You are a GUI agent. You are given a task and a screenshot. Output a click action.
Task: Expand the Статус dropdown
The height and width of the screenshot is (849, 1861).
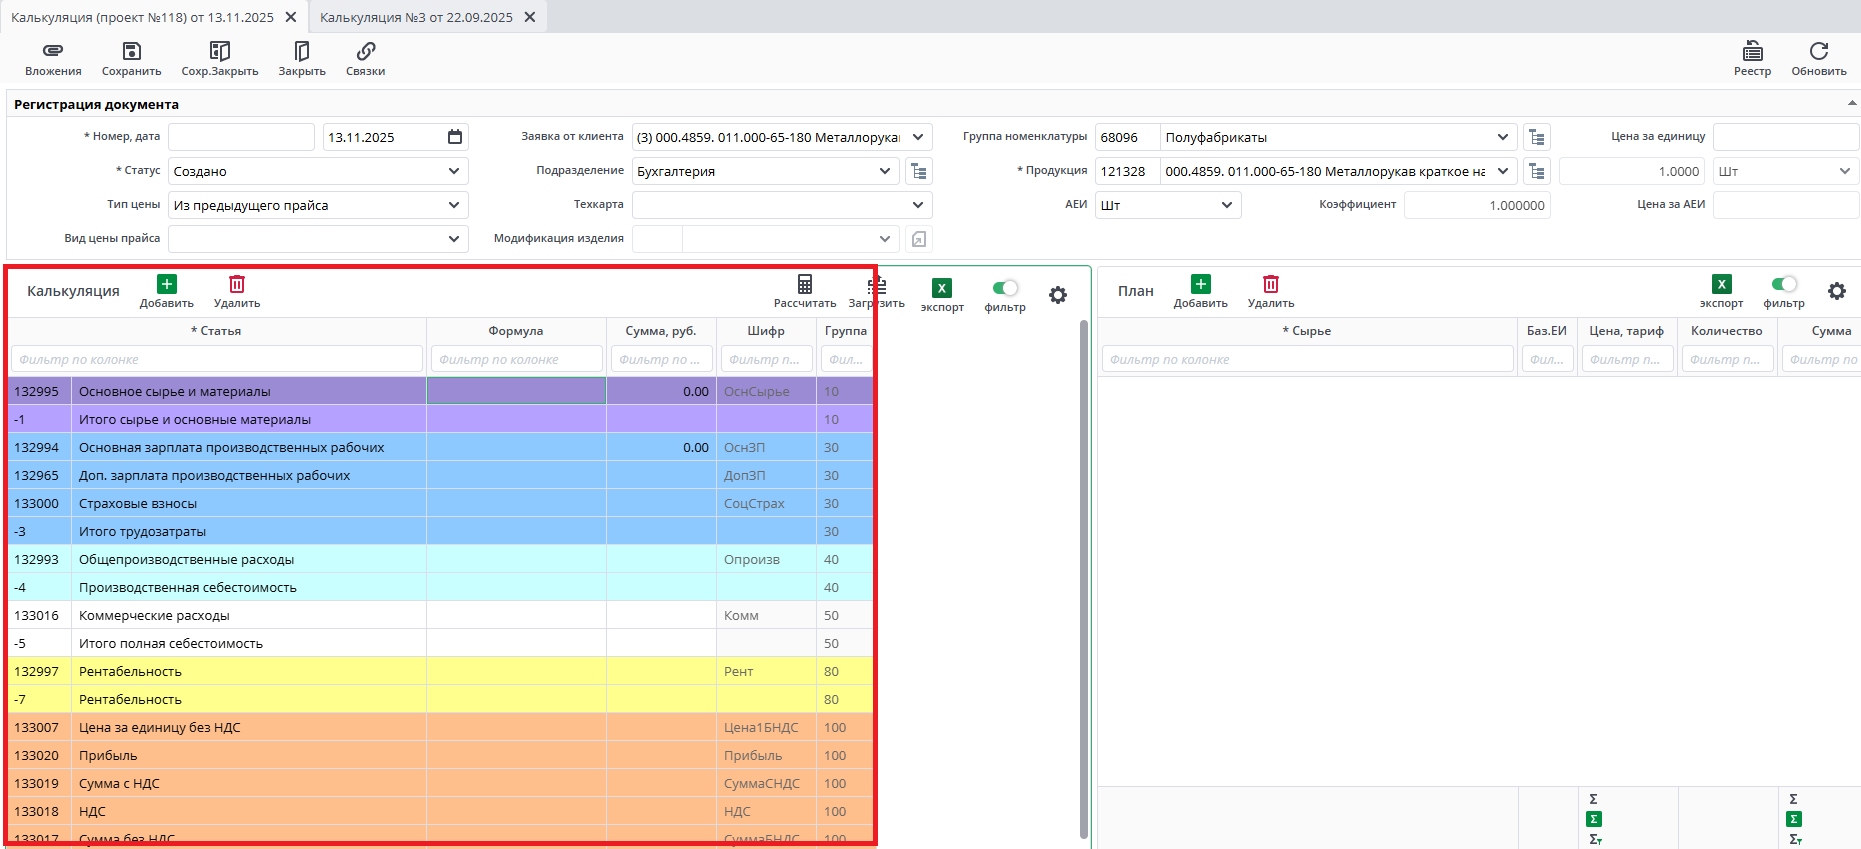point(454,171)
